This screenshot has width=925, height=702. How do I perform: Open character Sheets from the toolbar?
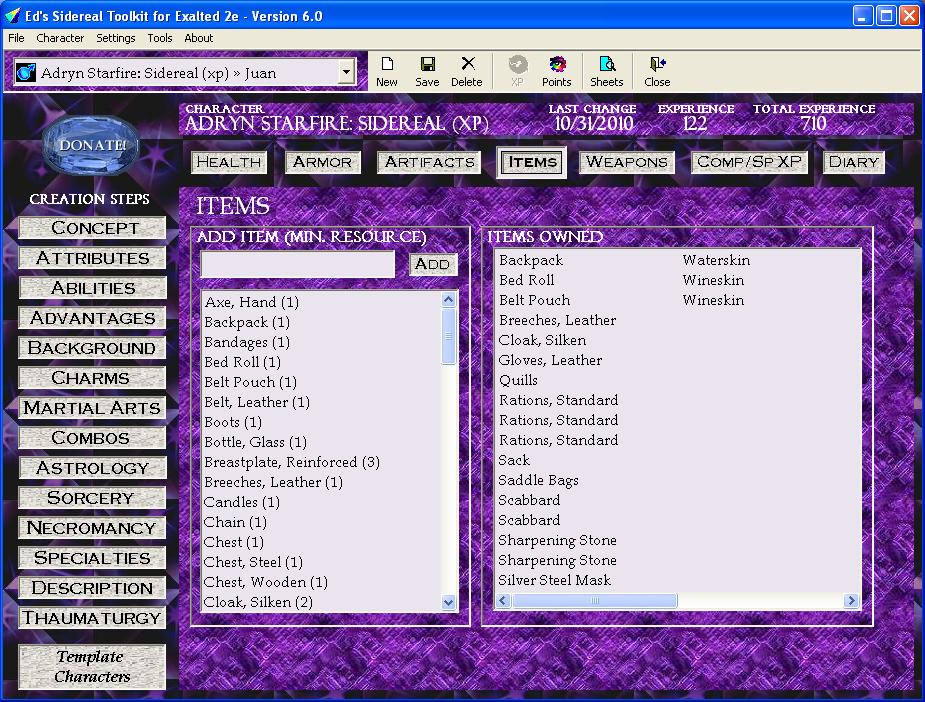point(606,71)
